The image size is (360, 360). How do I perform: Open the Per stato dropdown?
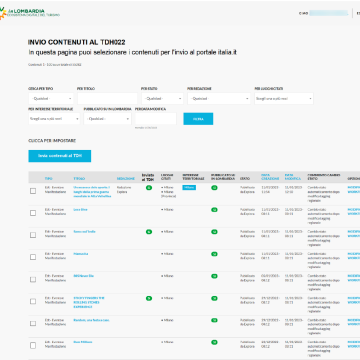[162, 99]
